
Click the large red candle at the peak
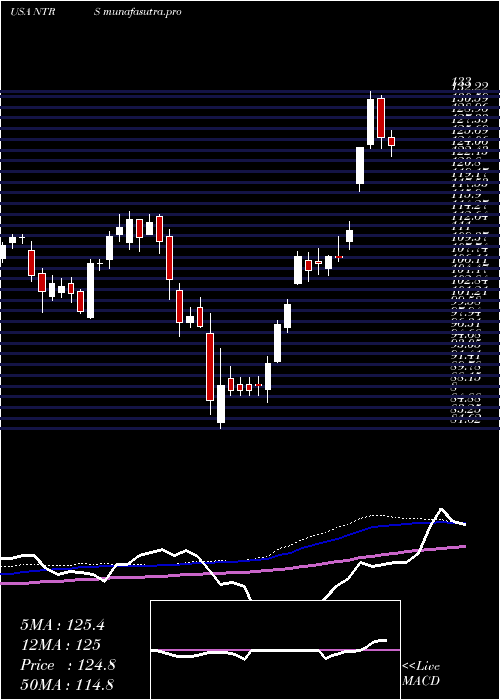(x=381, y=118)
